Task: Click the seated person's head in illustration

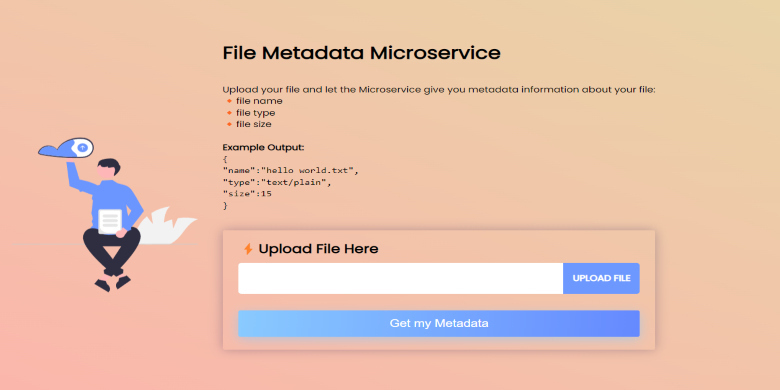Action: point(108,168)
